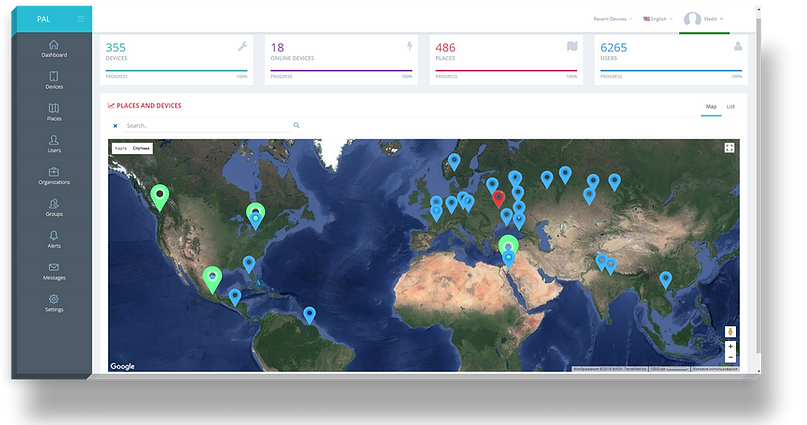Image resolution: width=807 pixels, height=425 pixels.
Task: Click the Search input field
Action: [205, 126]
